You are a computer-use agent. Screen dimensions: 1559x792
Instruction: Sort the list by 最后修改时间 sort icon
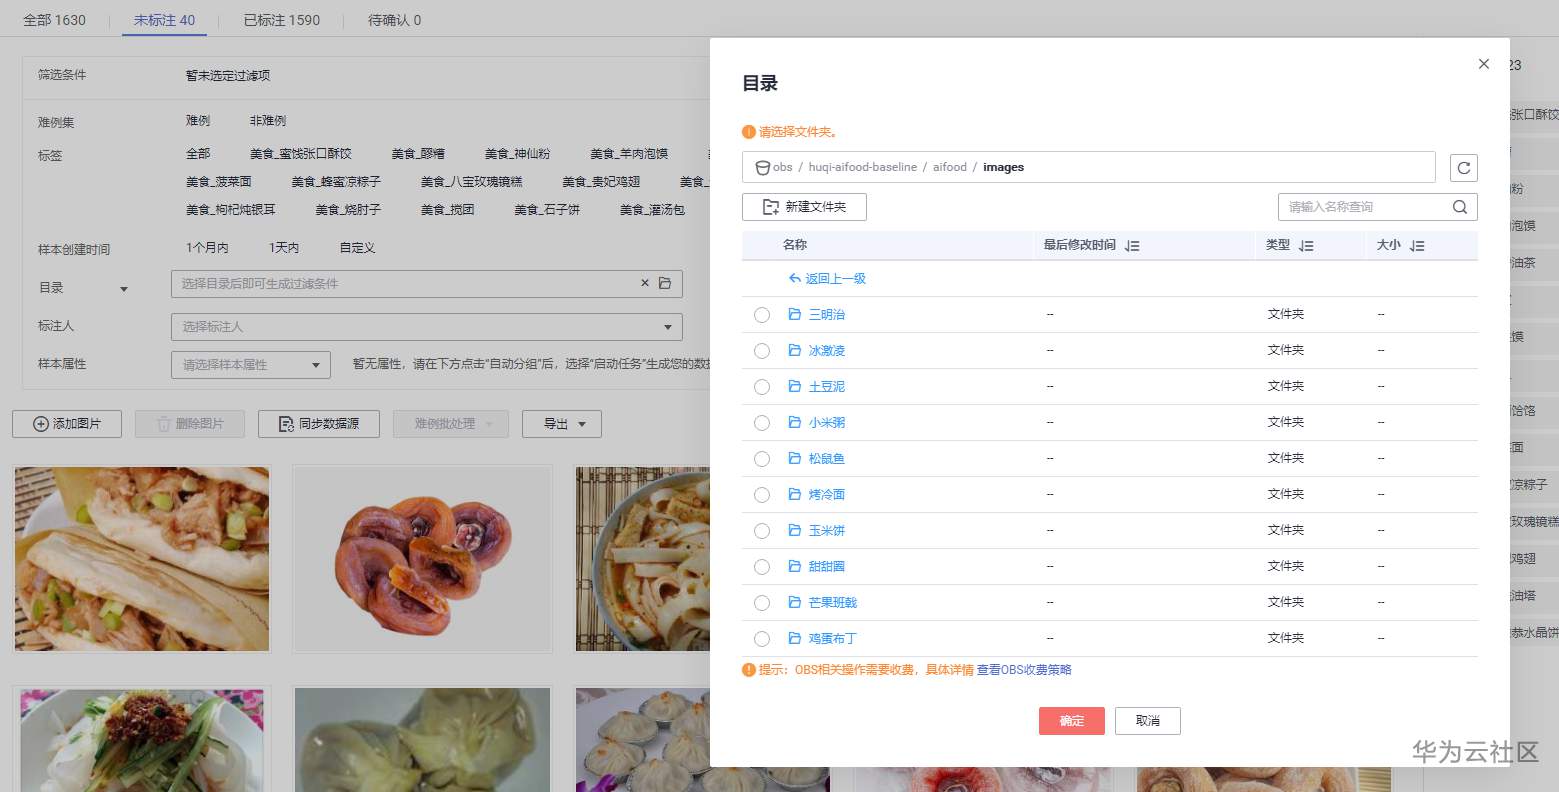tap(1132, 245)
